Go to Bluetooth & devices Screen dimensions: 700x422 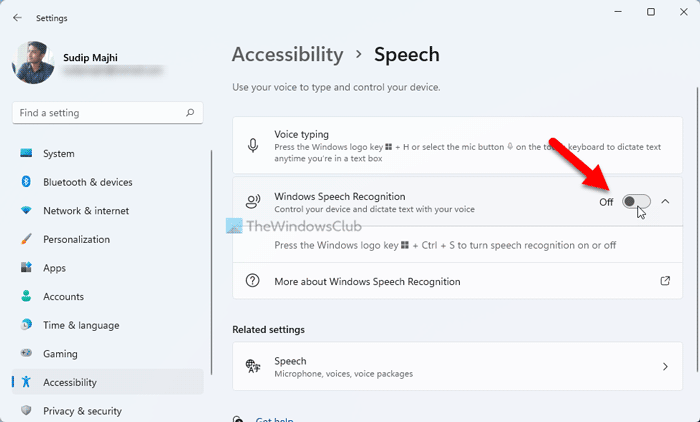tap(107, 182)
